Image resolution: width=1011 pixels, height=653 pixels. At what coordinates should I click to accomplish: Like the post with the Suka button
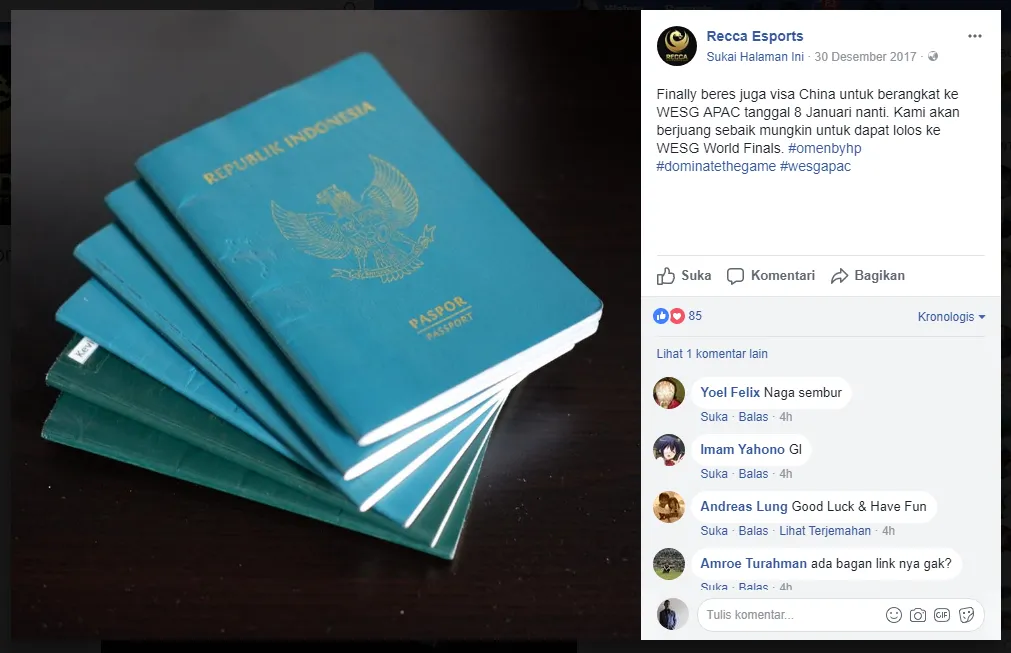point(683,276)
